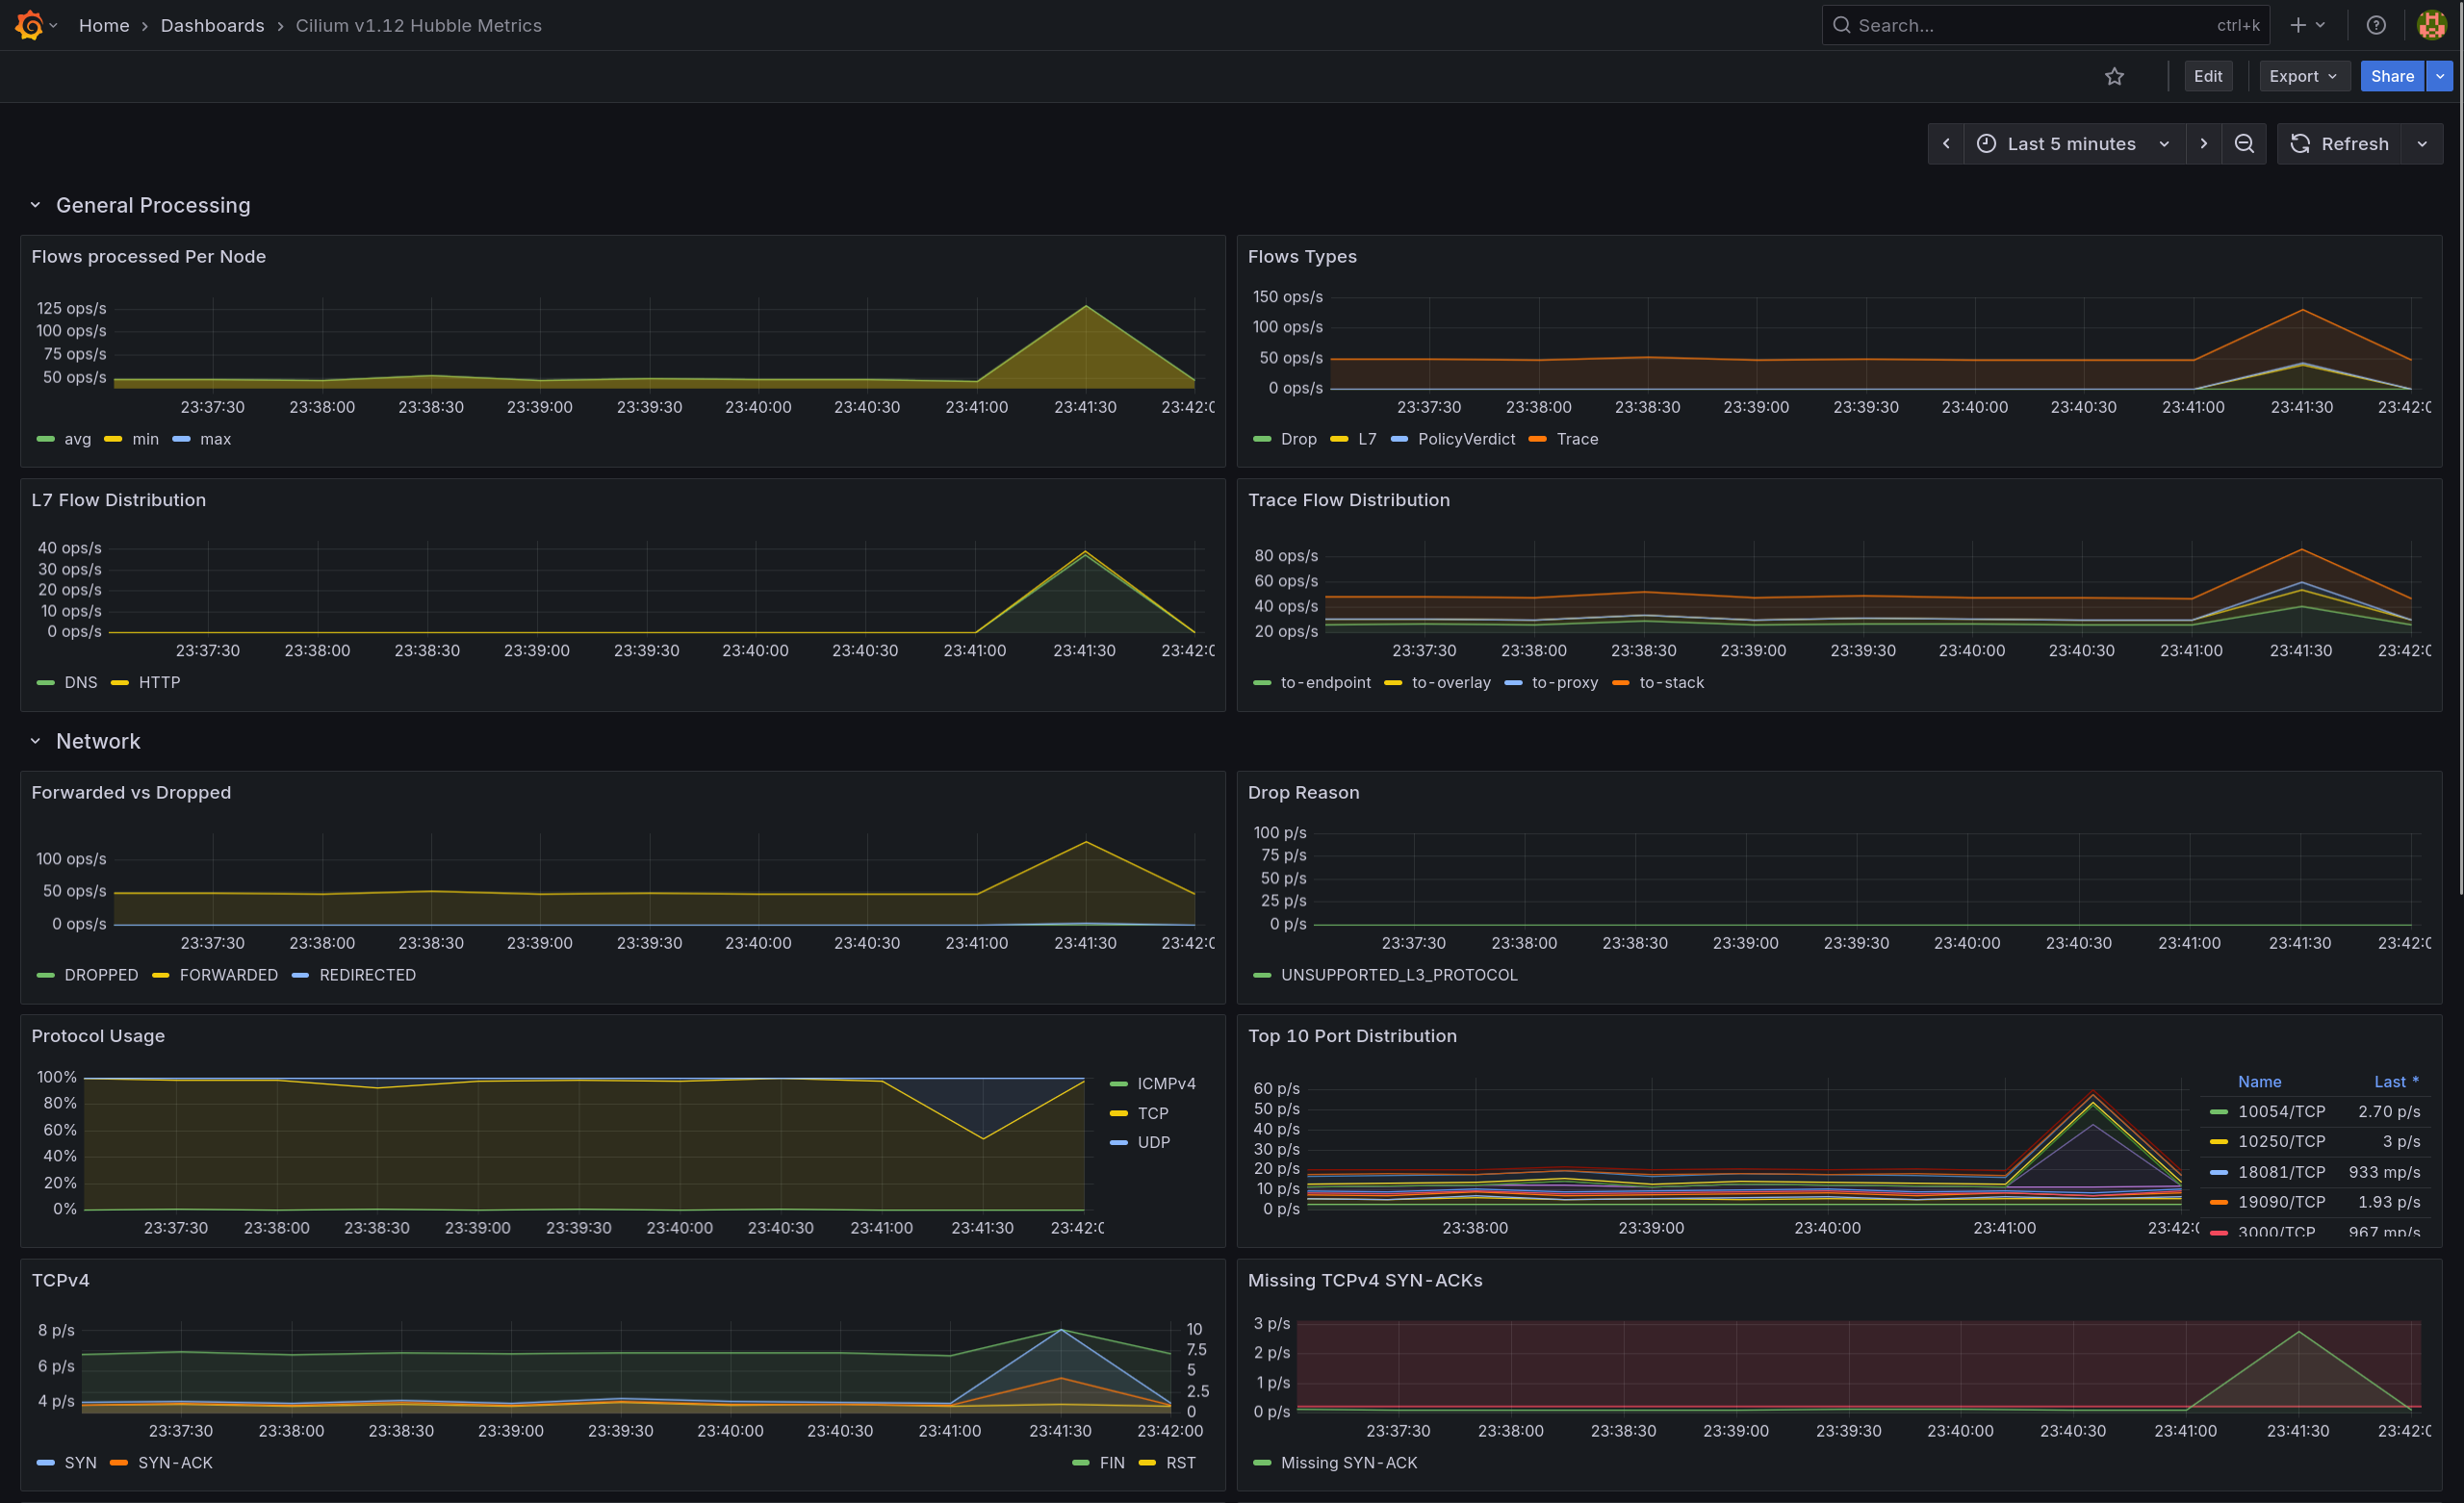Click the plus add new icon

[2299, 25]
